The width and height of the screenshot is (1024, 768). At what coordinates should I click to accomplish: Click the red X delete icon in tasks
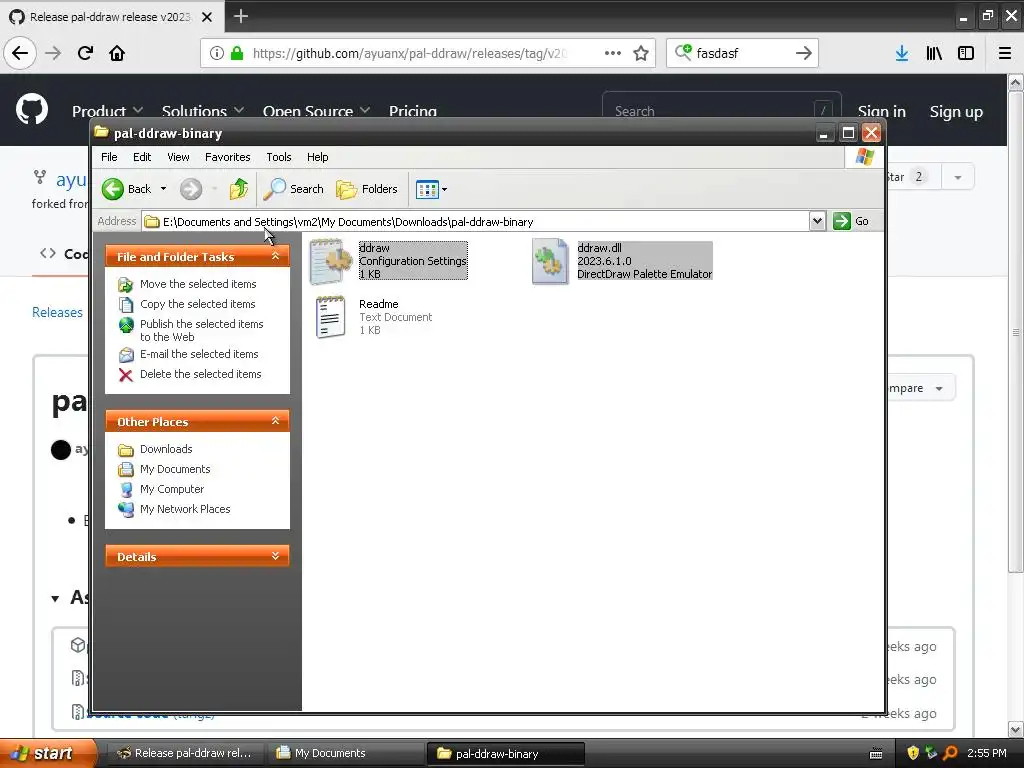point(126,375)
